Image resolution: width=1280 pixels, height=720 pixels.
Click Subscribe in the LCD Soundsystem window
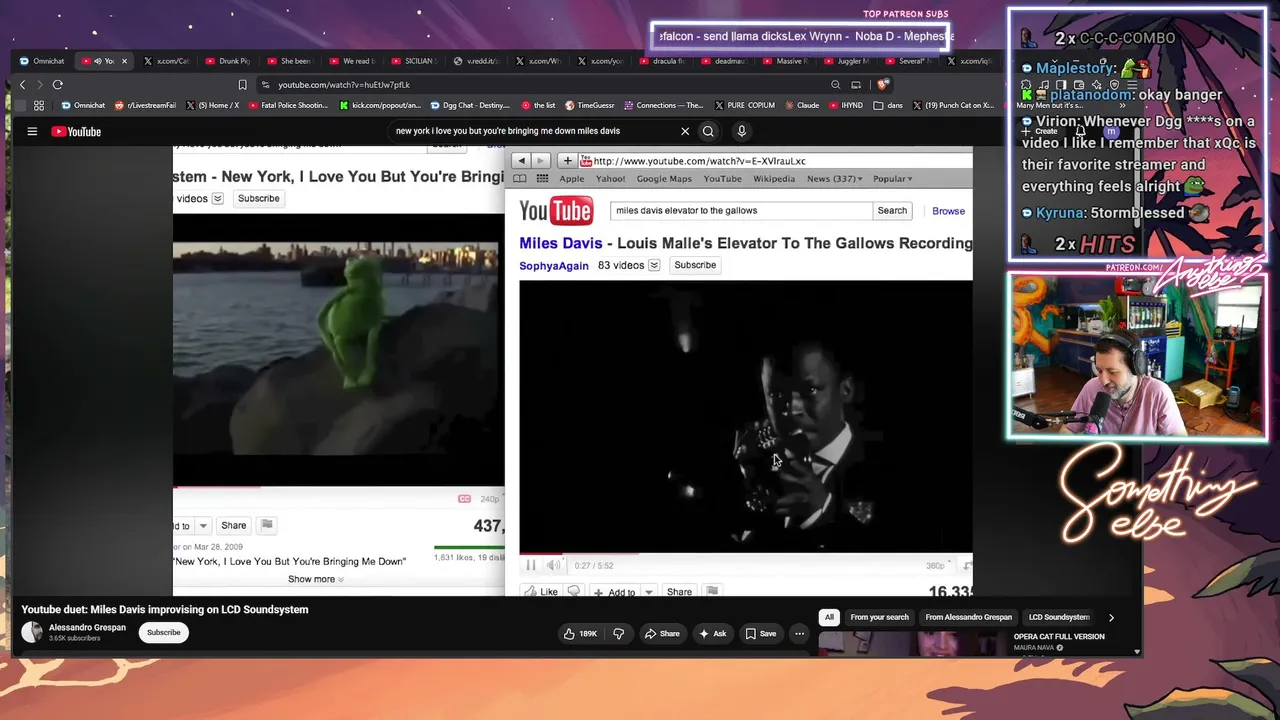258,198
